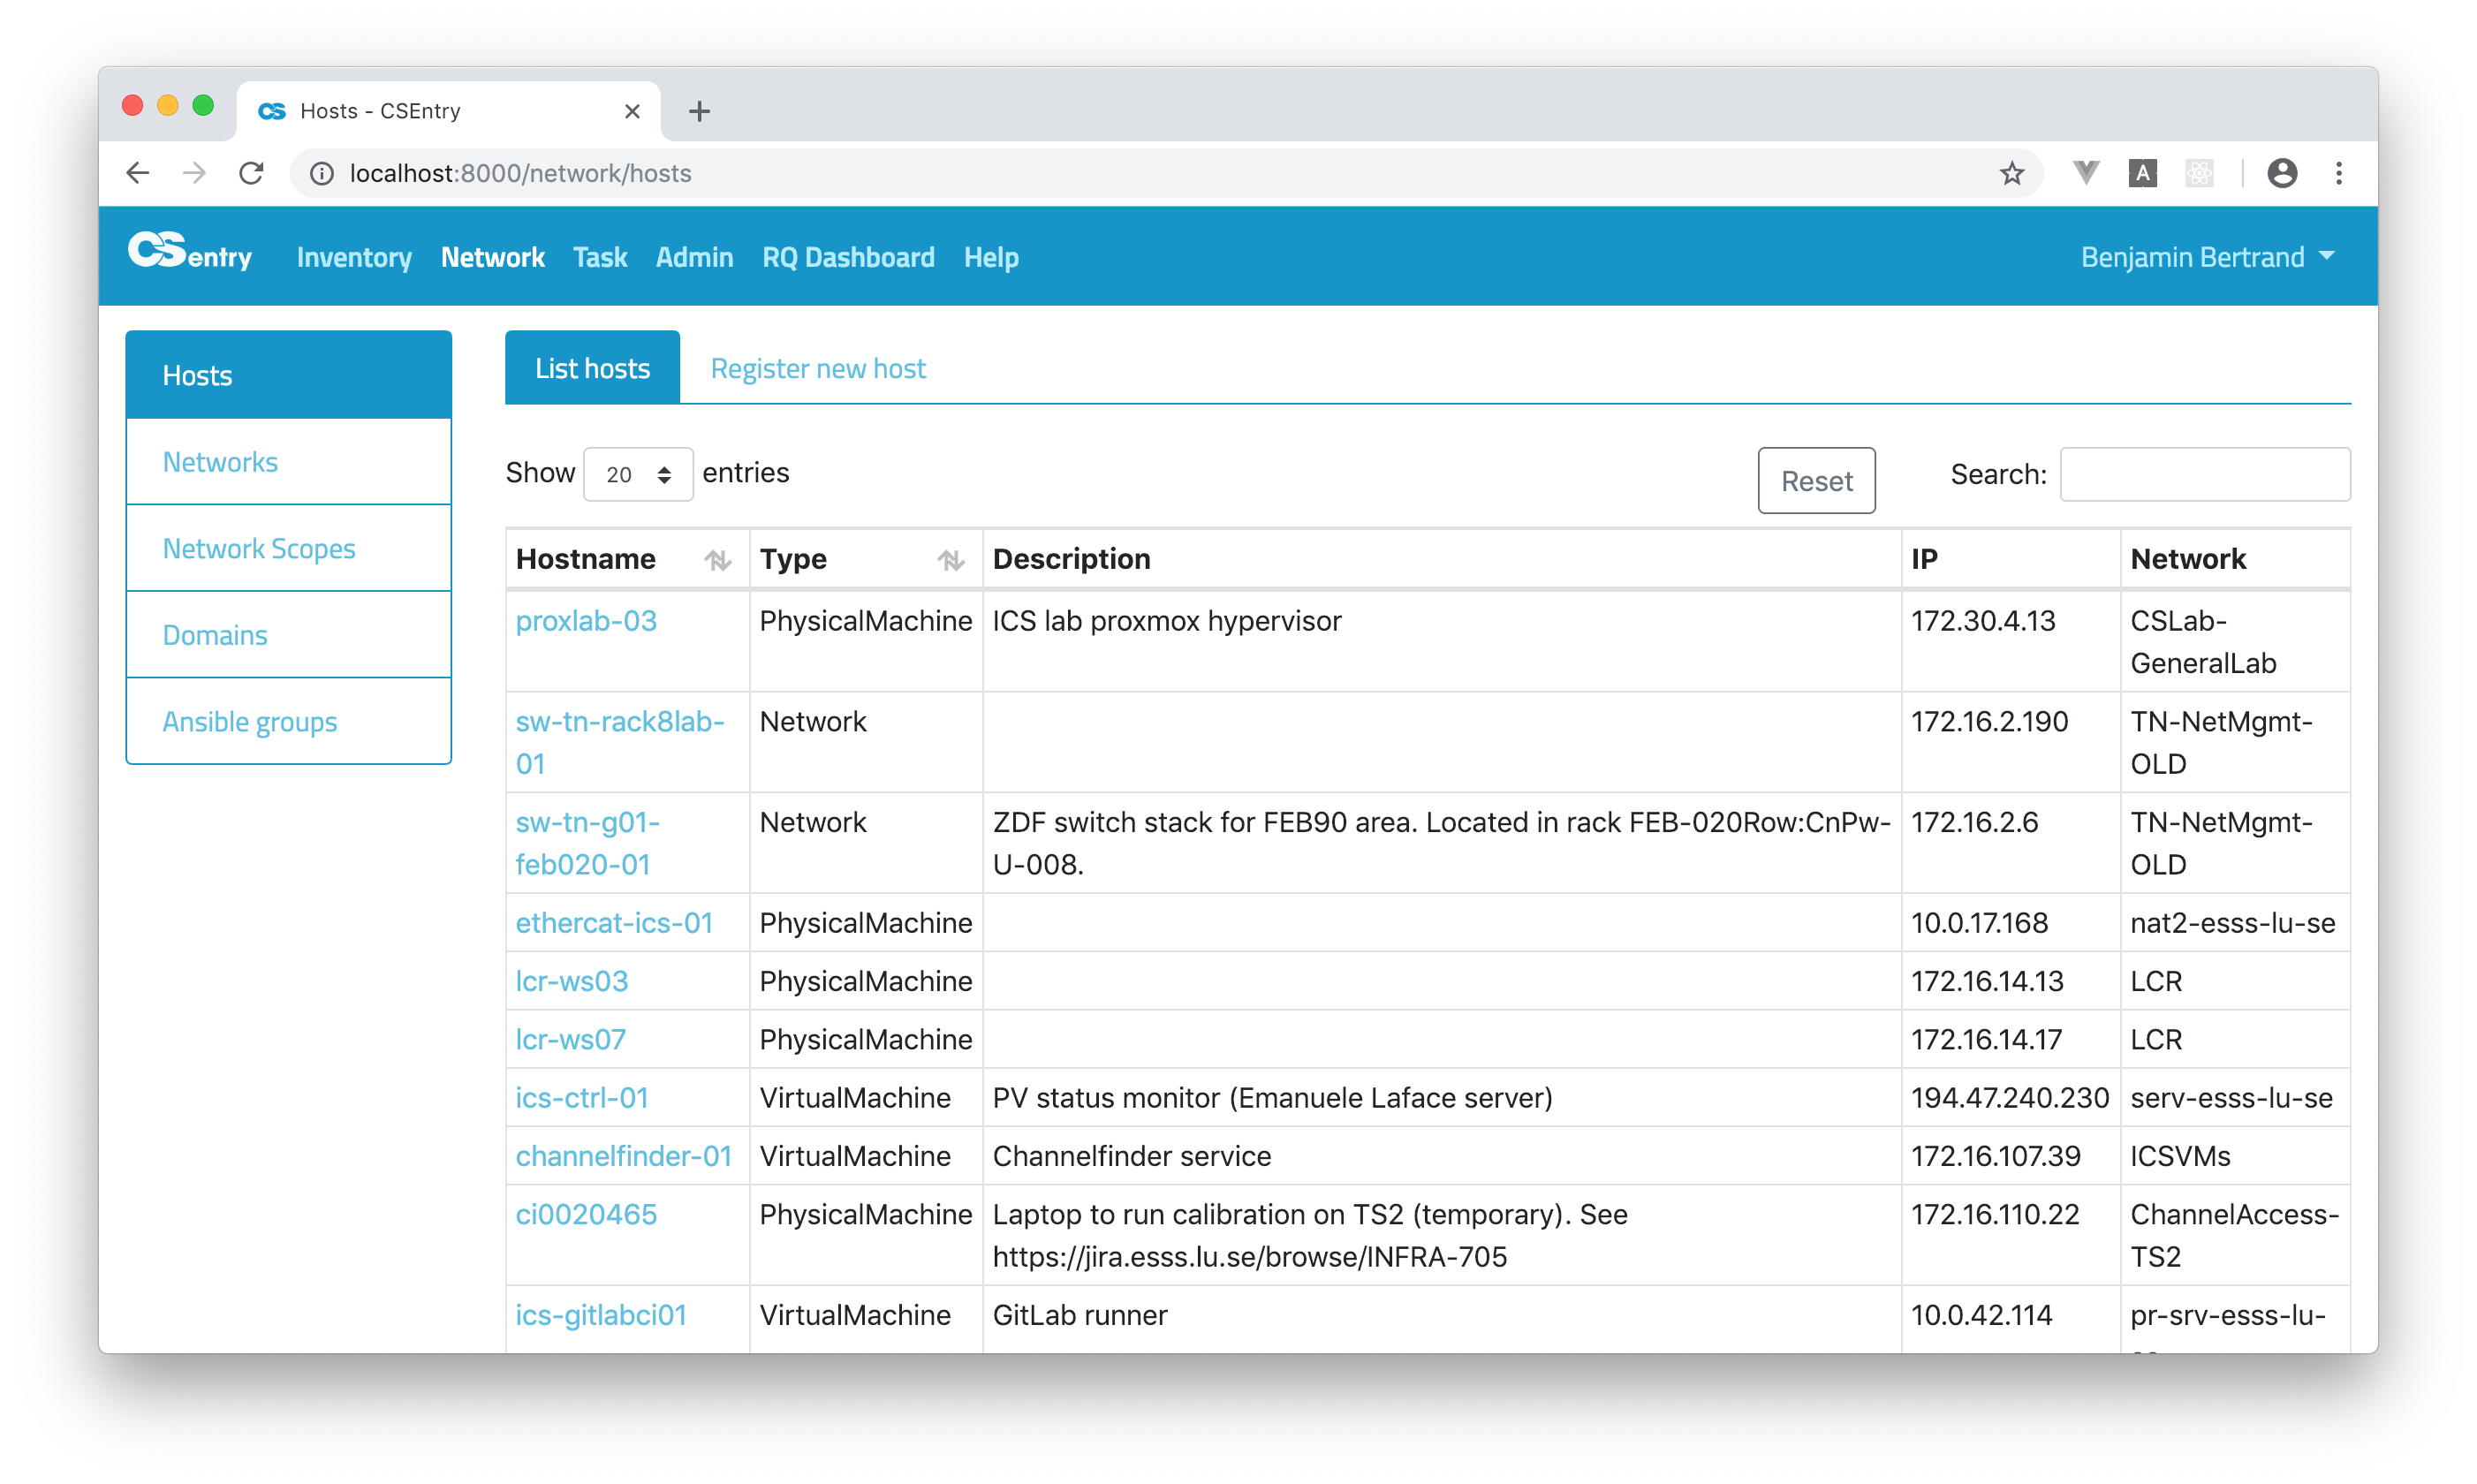
Task: Click the site information icon in the address bar
Action: (322, 173)
